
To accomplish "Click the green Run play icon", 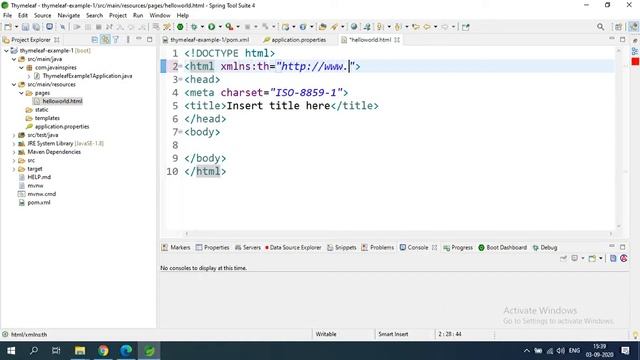I will [211, 27].
